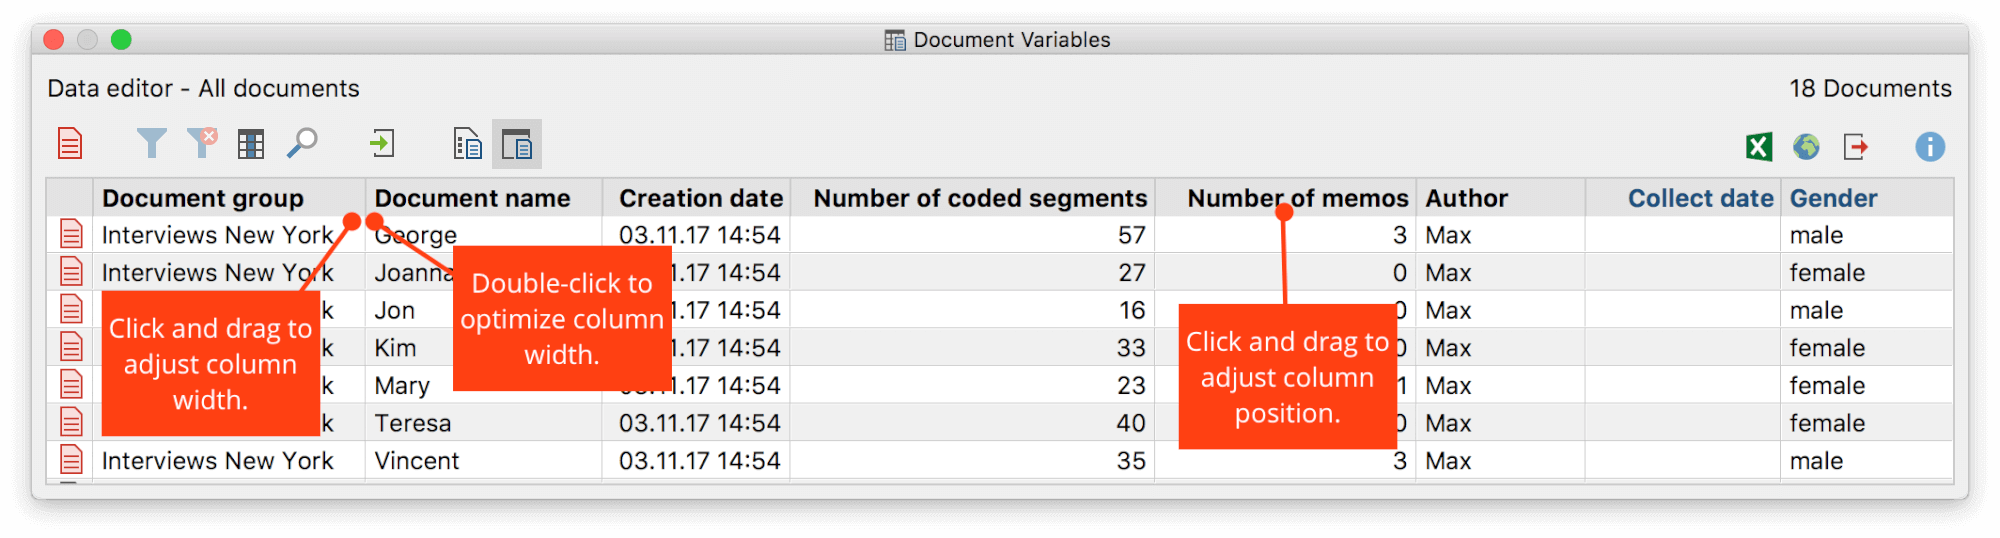The image size is (2000, 538).
Task: Click coded segments value 16
Action: [x=1131, y=310]
